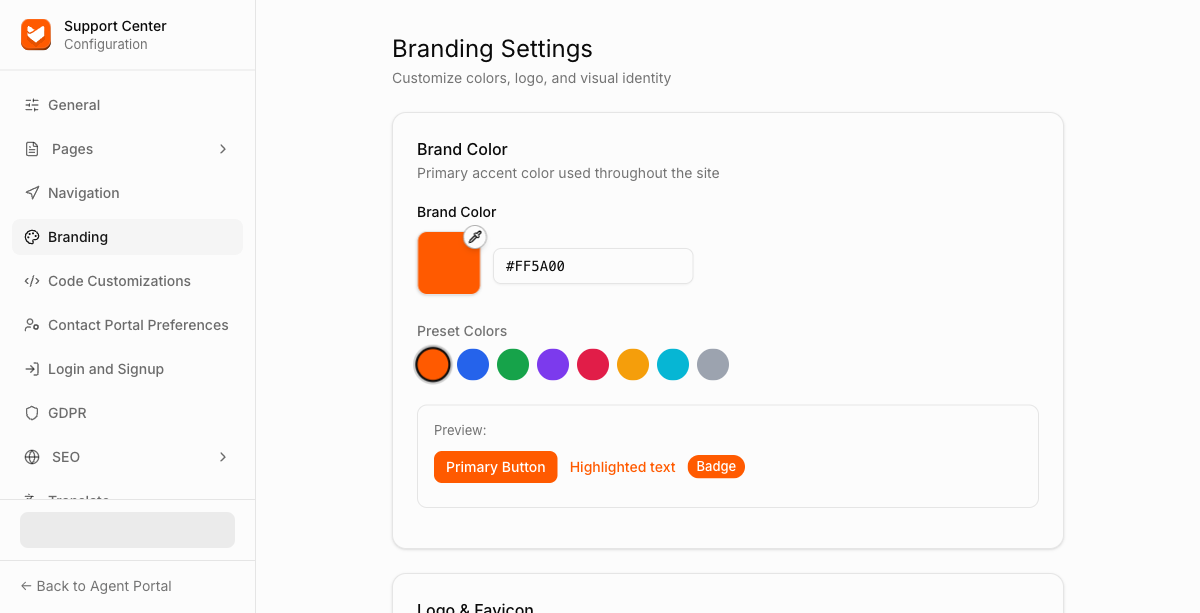Click the Pages document icon
Viewport: 1200px width, 613px height.
click(x=32, y=149)
